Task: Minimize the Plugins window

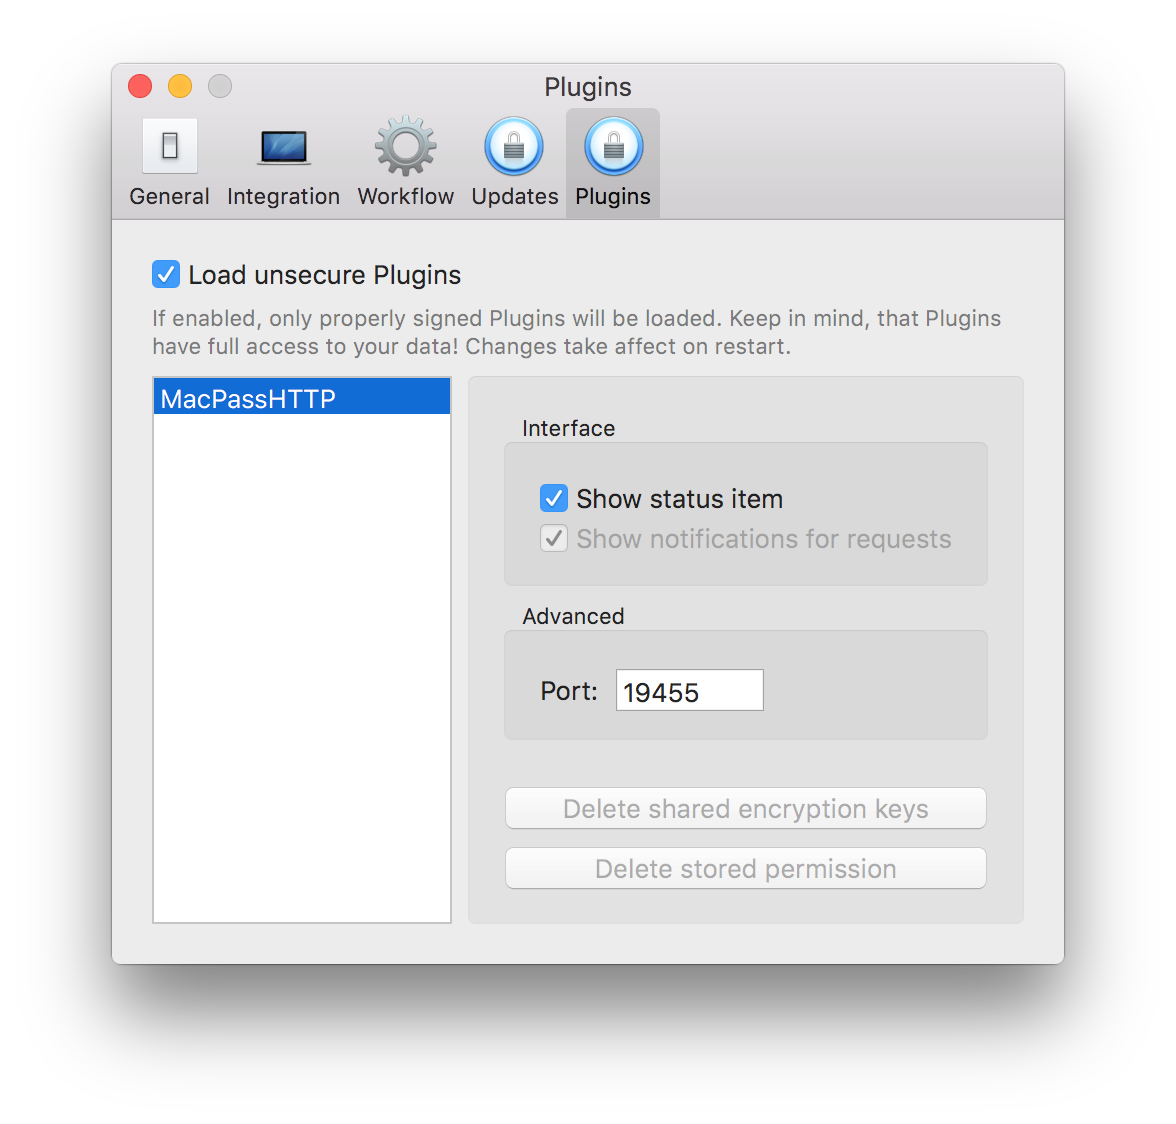Action: click(180, 86)
